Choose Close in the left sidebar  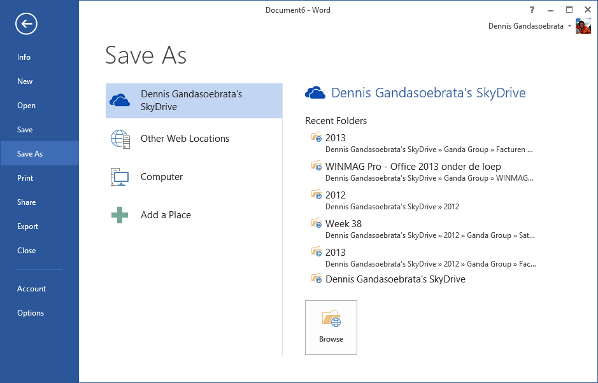[x=26, y=250]
